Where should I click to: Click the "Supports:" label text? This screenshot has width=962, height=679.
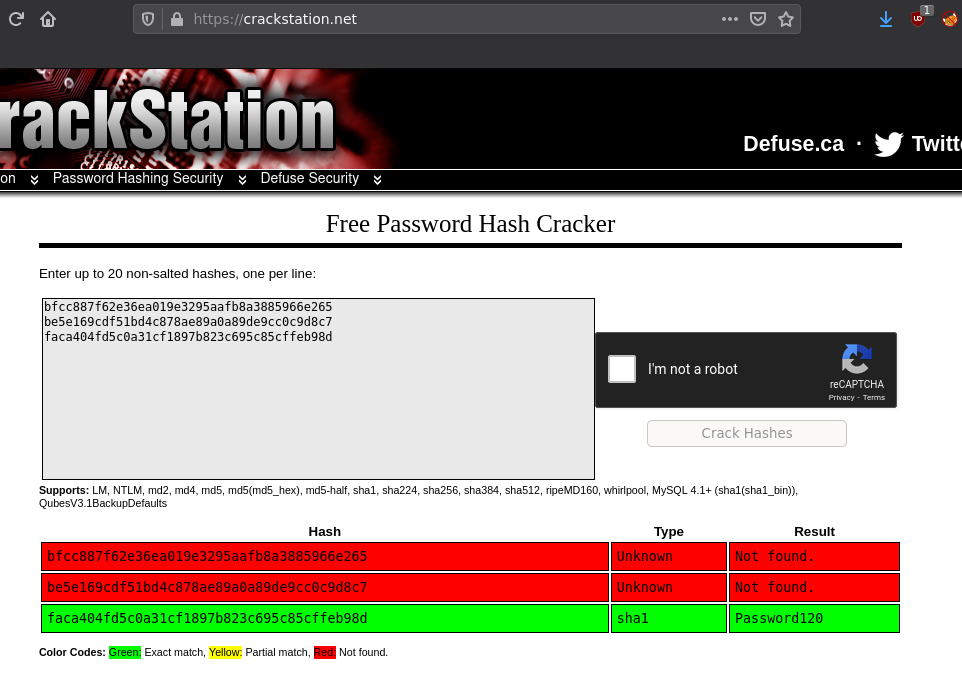tap(64, 490)
